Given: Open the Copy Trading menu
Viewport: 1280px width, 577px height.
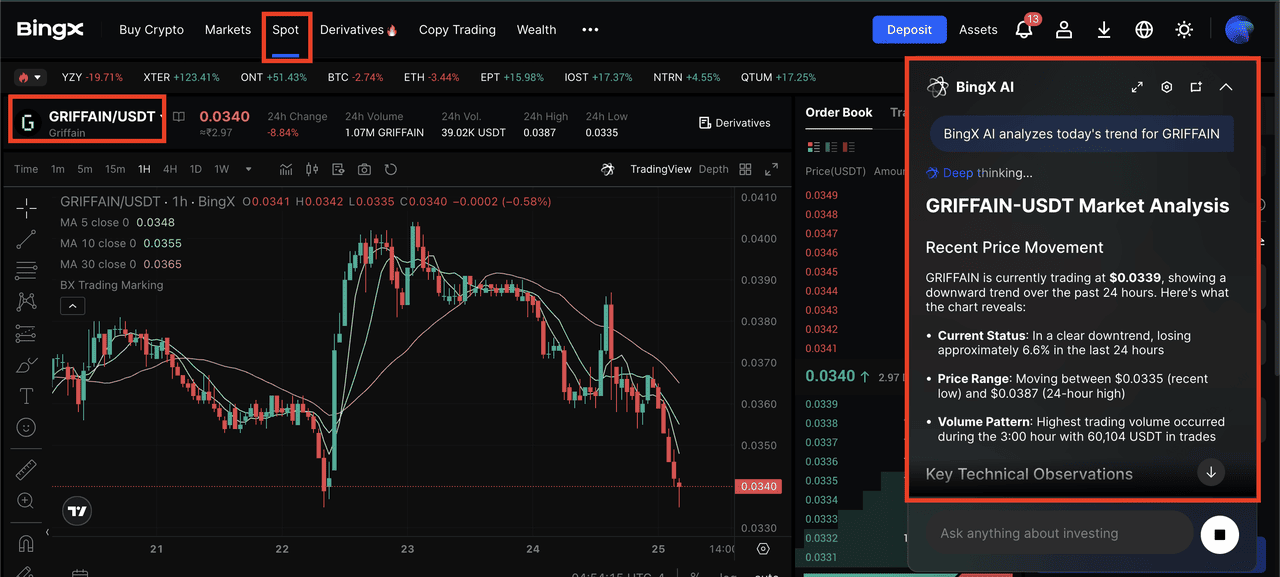Looking at the screenshot, I should (x=457, y=29).
